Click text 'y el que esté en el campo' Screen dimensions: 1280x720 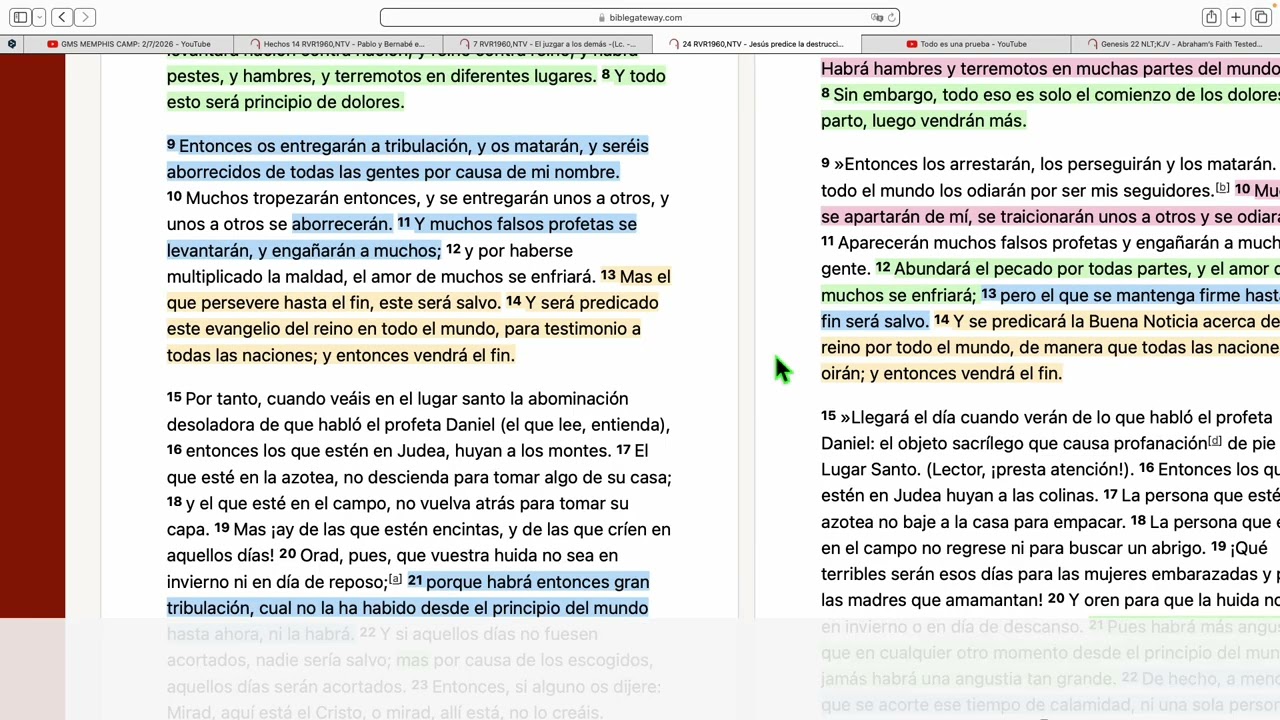coord(286,503)
